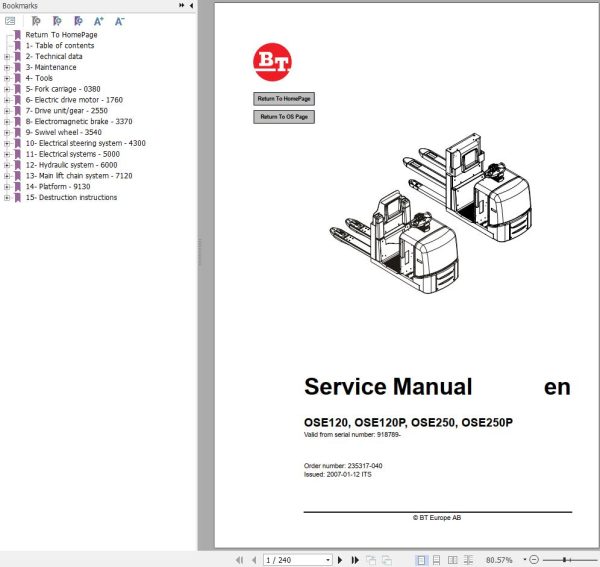The width and height of the screenshot is (600, 567).
Task: Expand the Electromagnetic brake bookmark
Action: pos(7,122)
